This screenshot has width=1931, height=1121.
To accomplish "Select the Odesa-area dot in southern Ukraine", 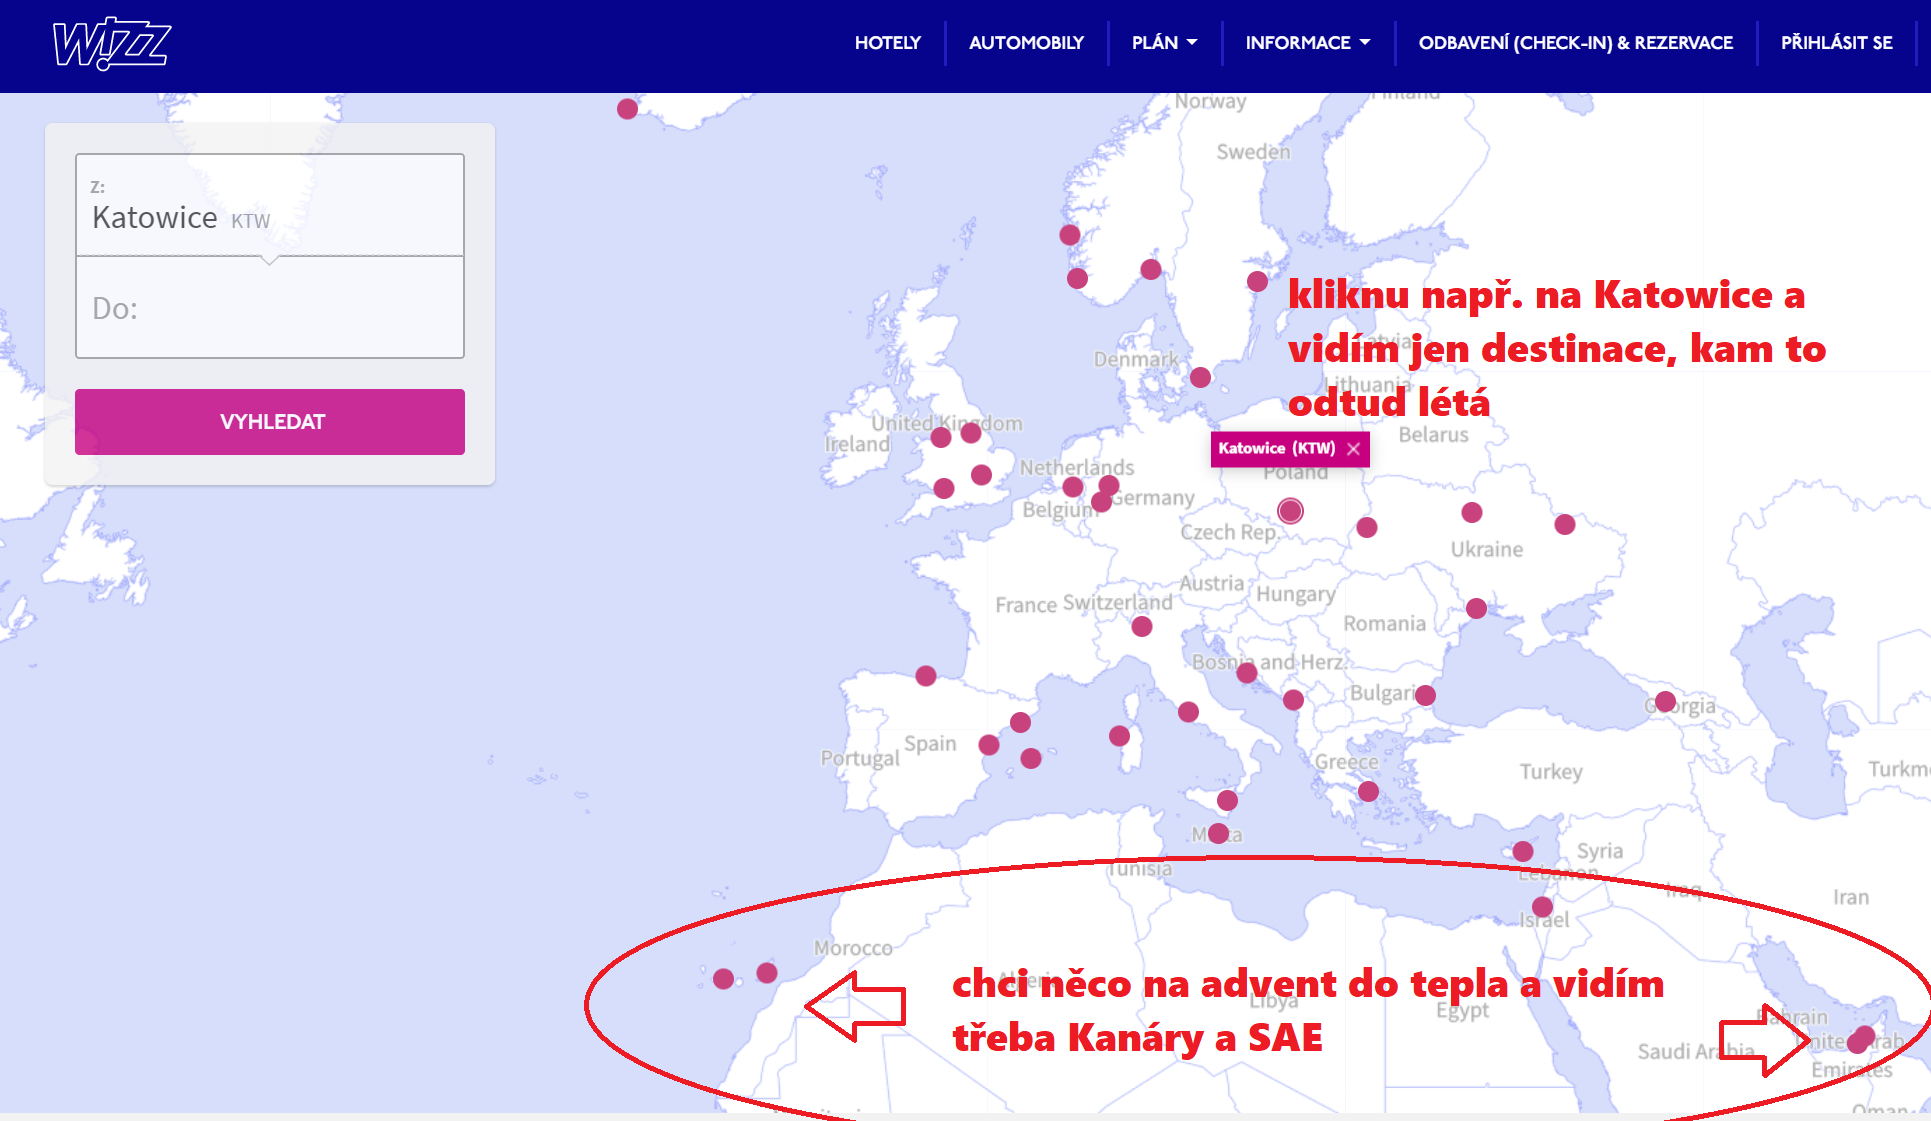I will pyautogui.click(x=1476, y=608).
